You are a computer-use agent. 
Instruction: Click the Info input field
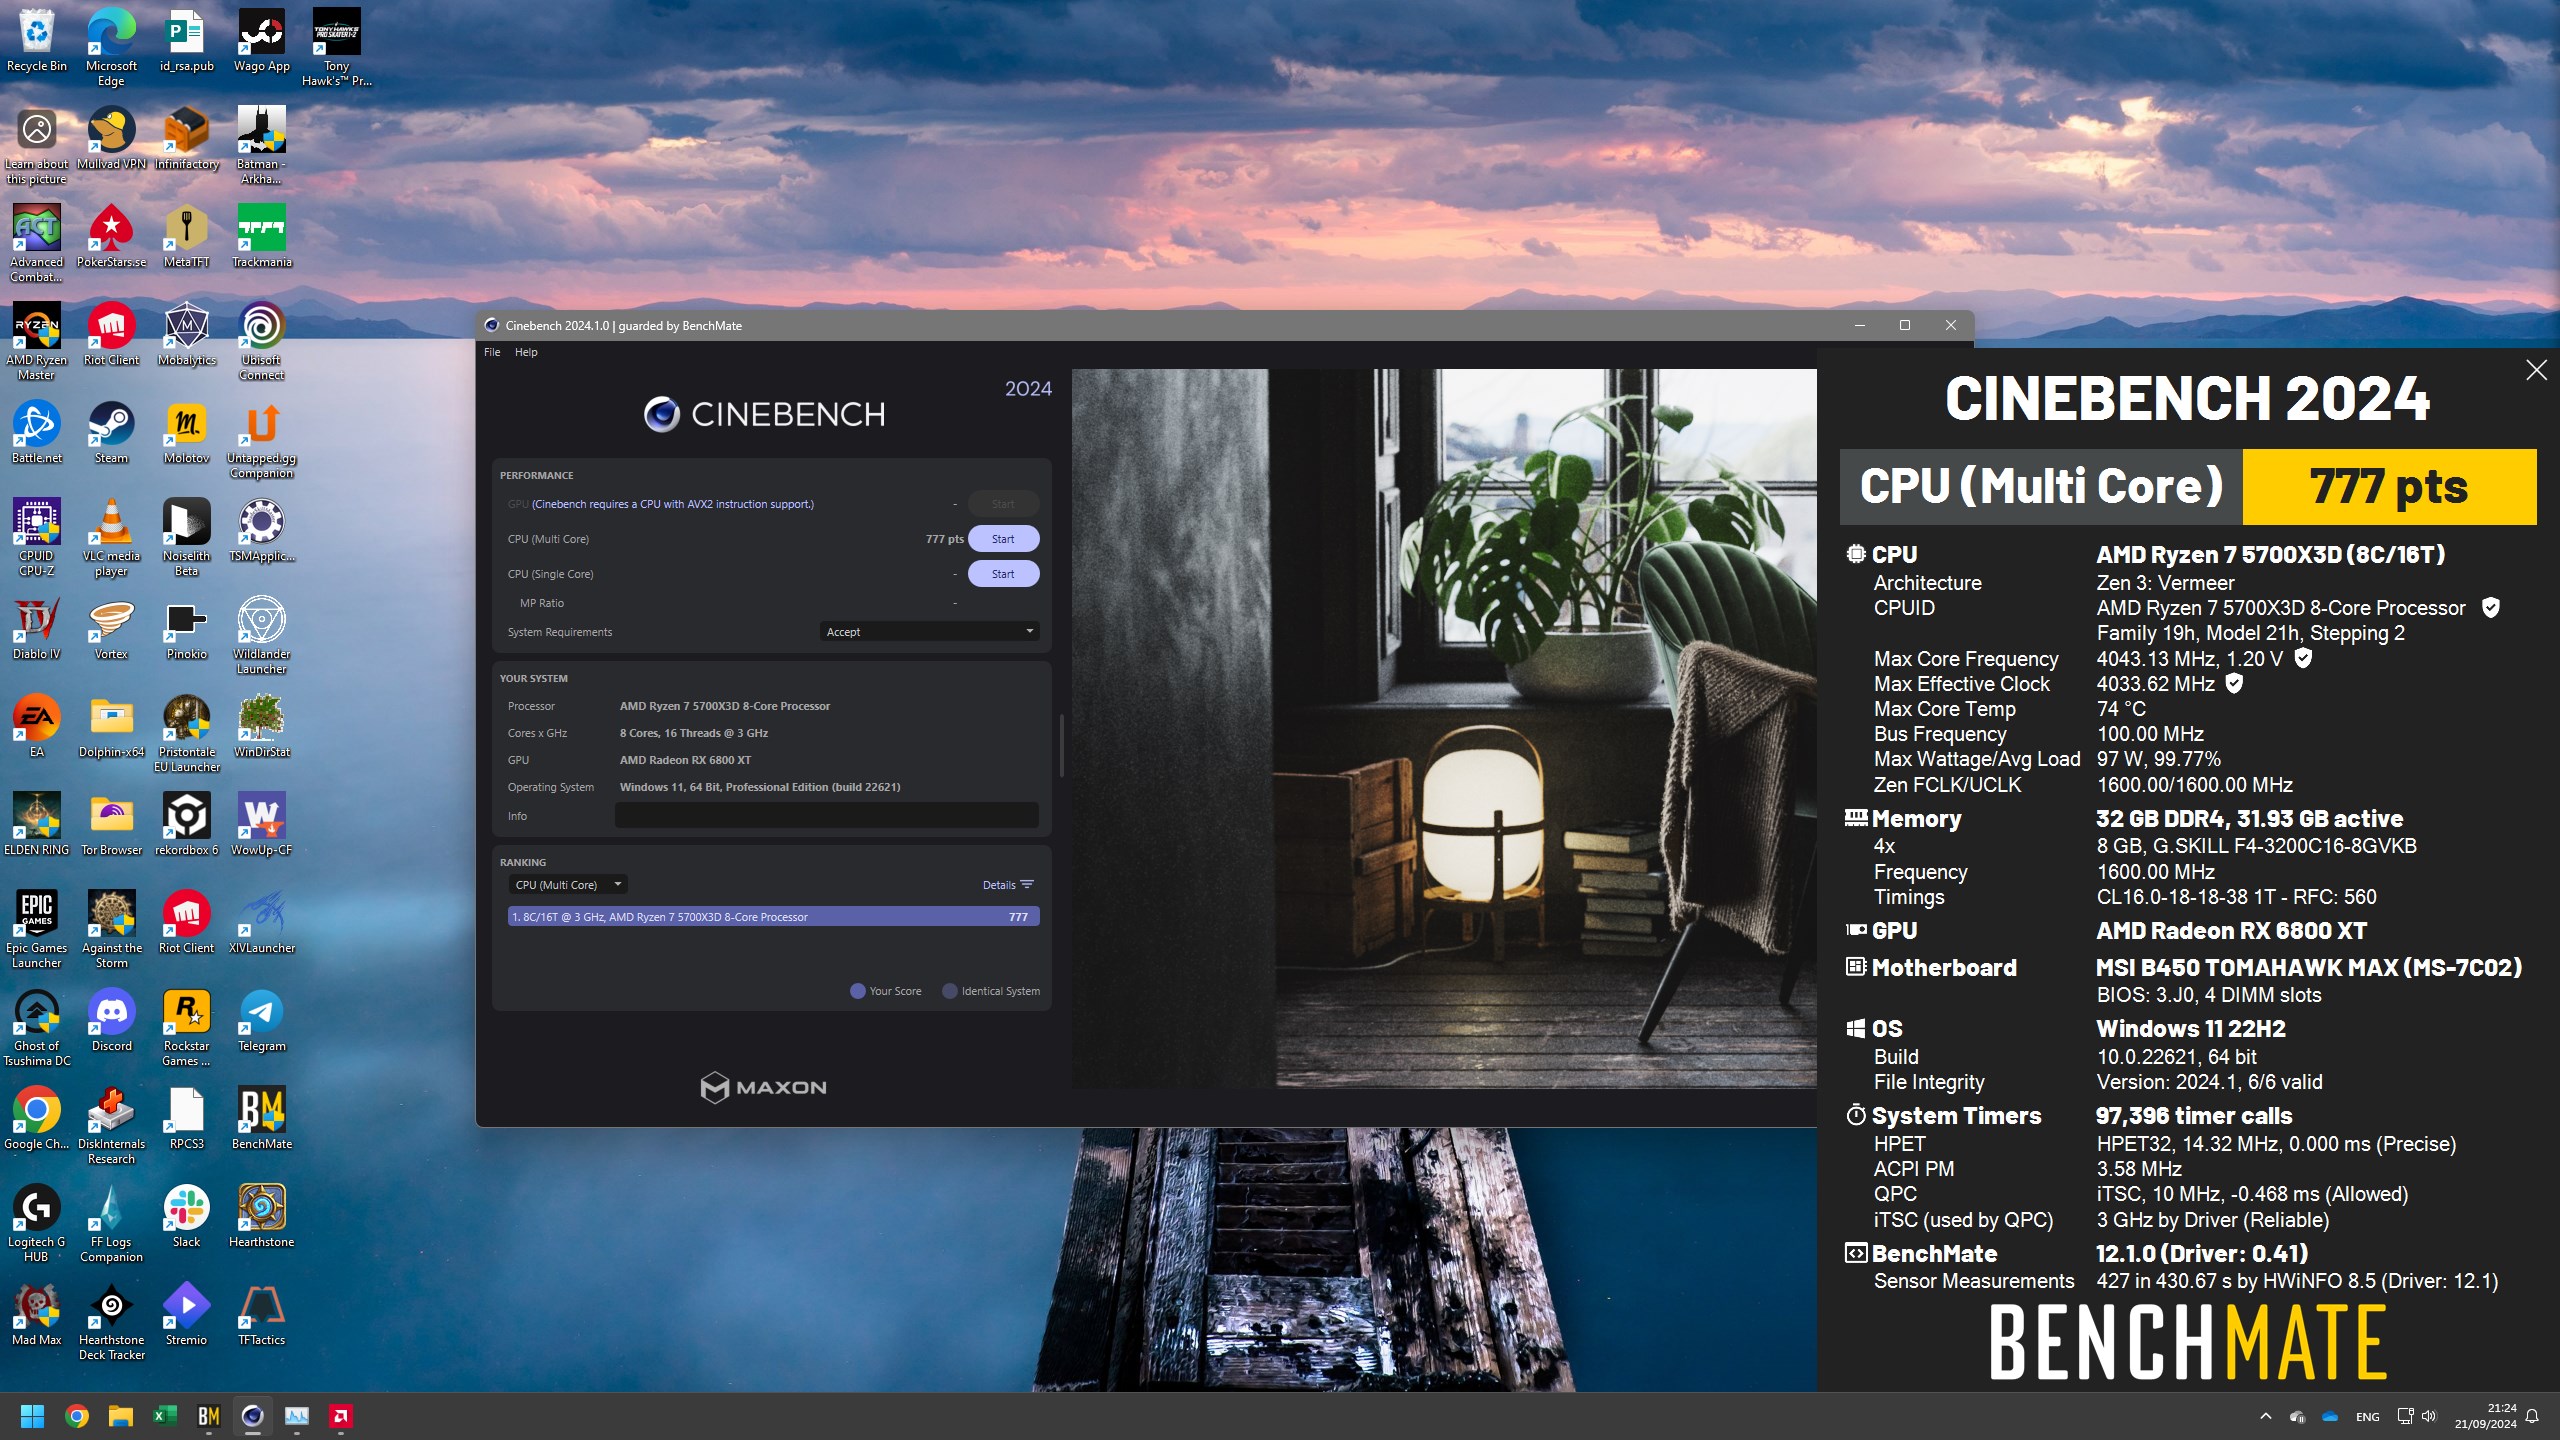(826, 816)
